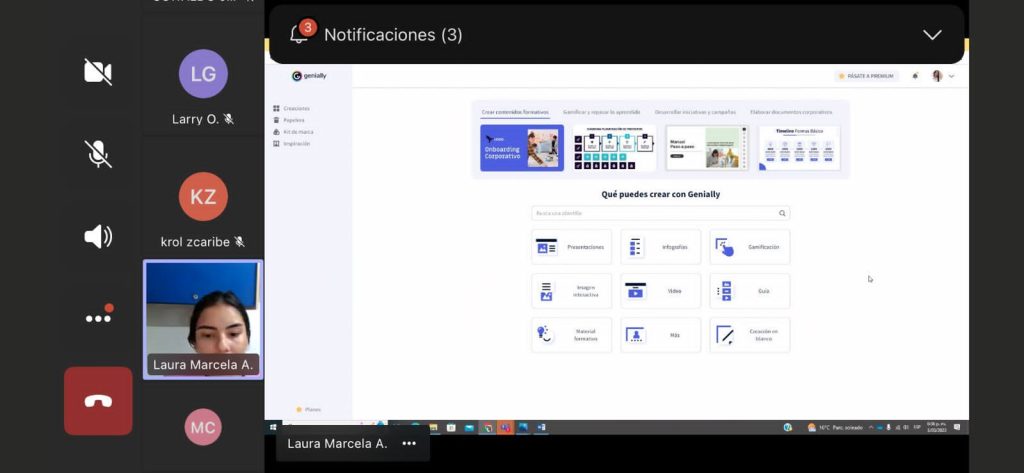Open the Onboarding Corporativo template thumbnail
1024x473 pixels.
tap(521, 148)
